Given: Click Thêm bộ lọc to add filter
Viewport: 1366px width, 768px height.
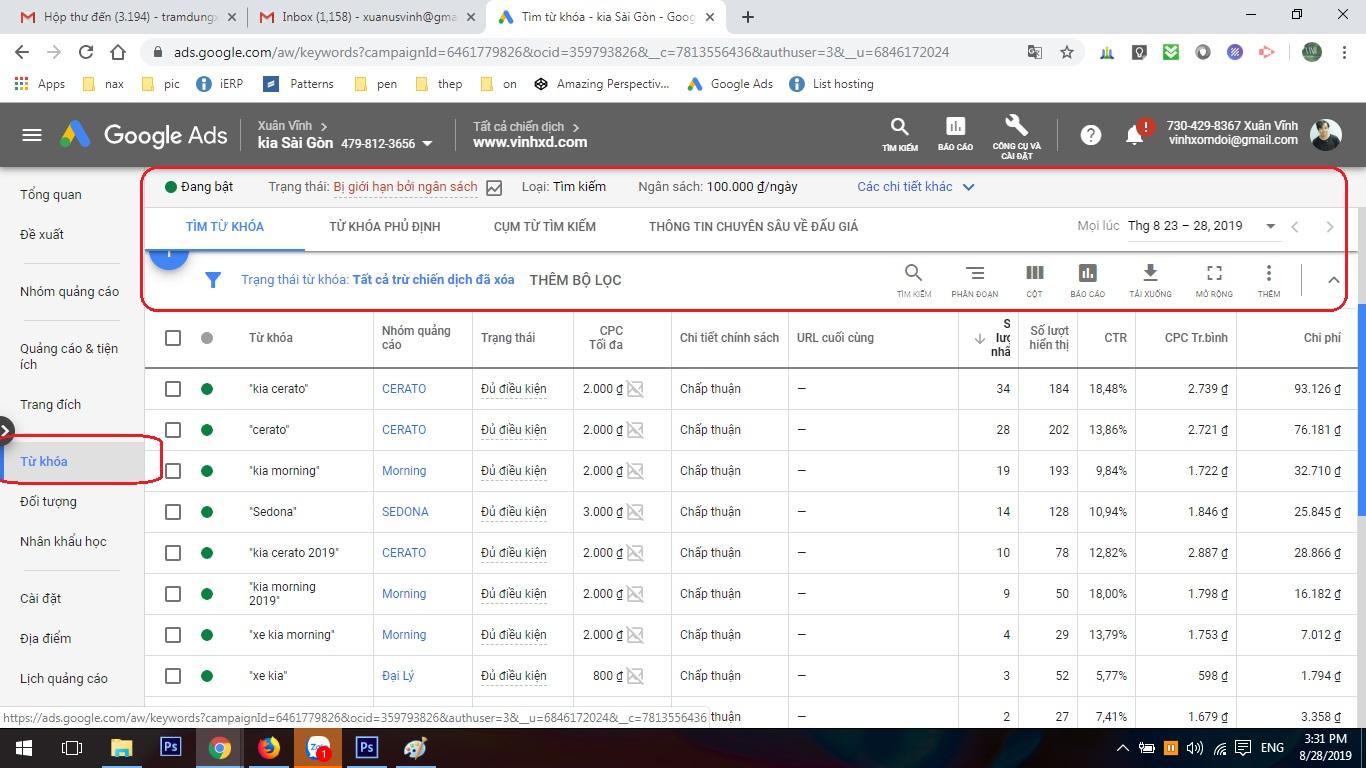Looking at the screenshot, I should click(x=575, y=280).
